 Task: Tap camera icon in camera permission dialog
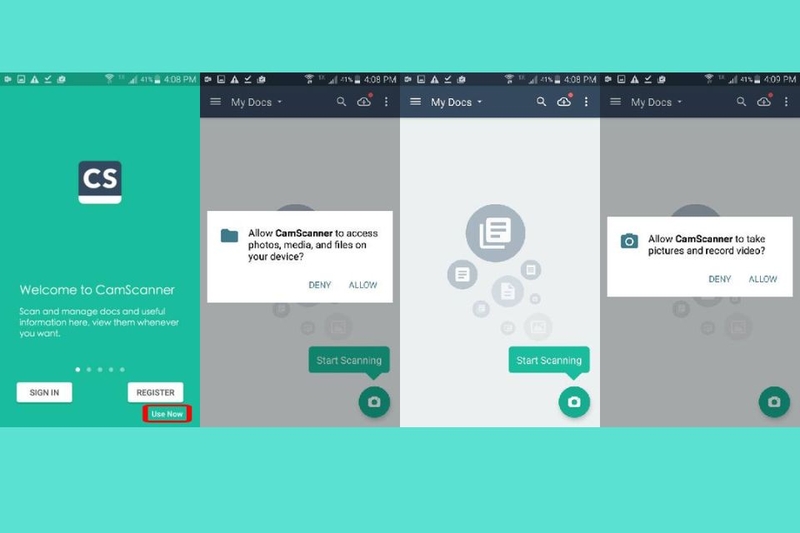pos(629,241)
